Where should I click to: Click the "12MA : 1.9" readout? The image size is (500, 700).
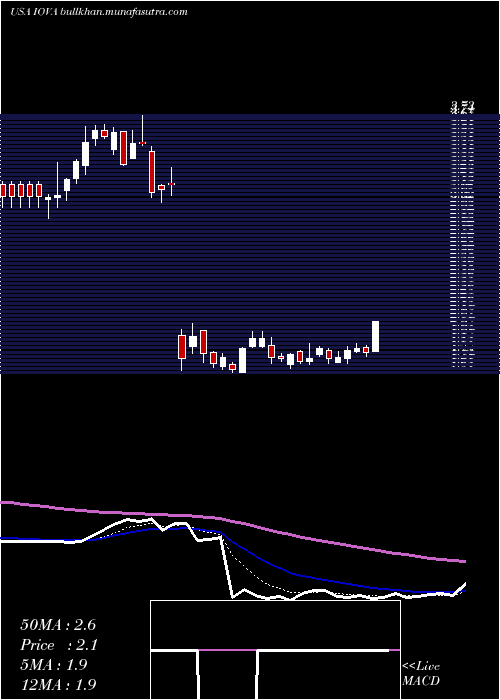click(x=58, y=684)
